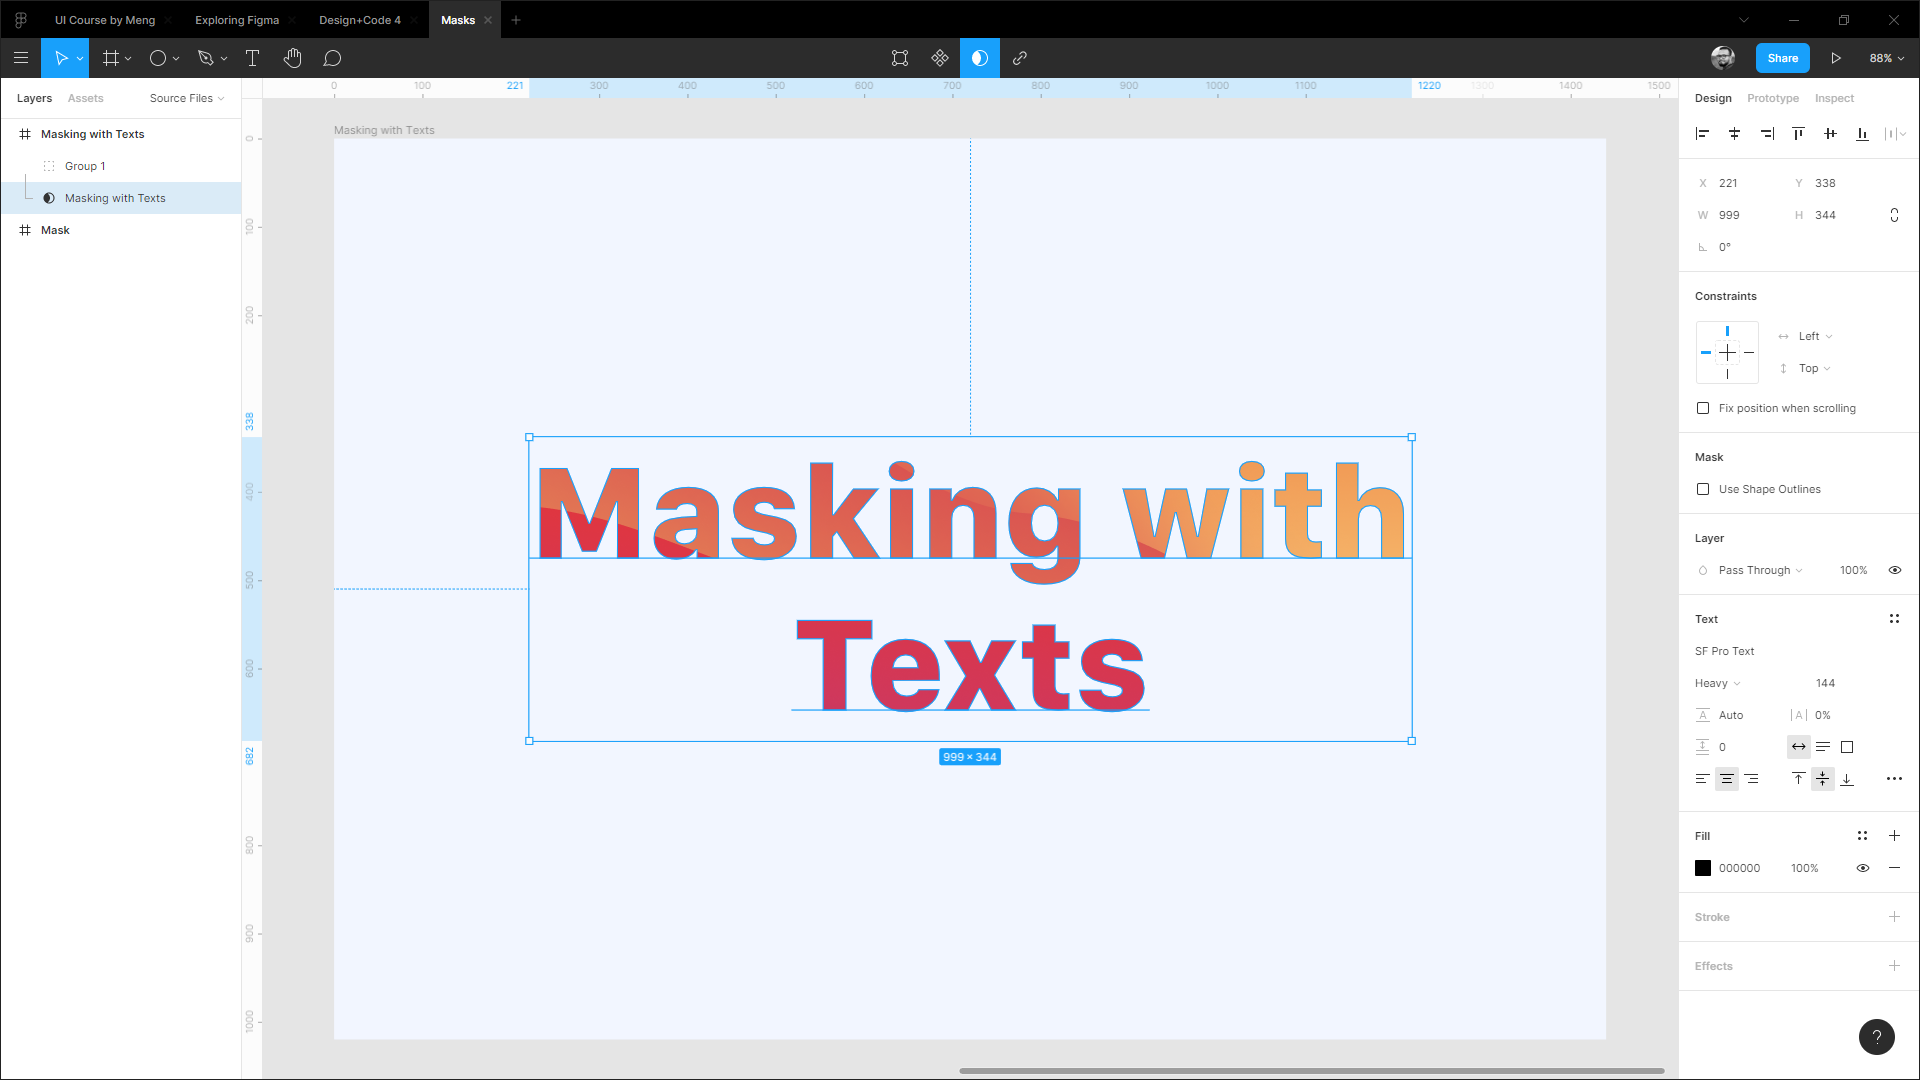Click the Create Link icon
This screenshot has width=1920, height=1080.
point(1019,58)
